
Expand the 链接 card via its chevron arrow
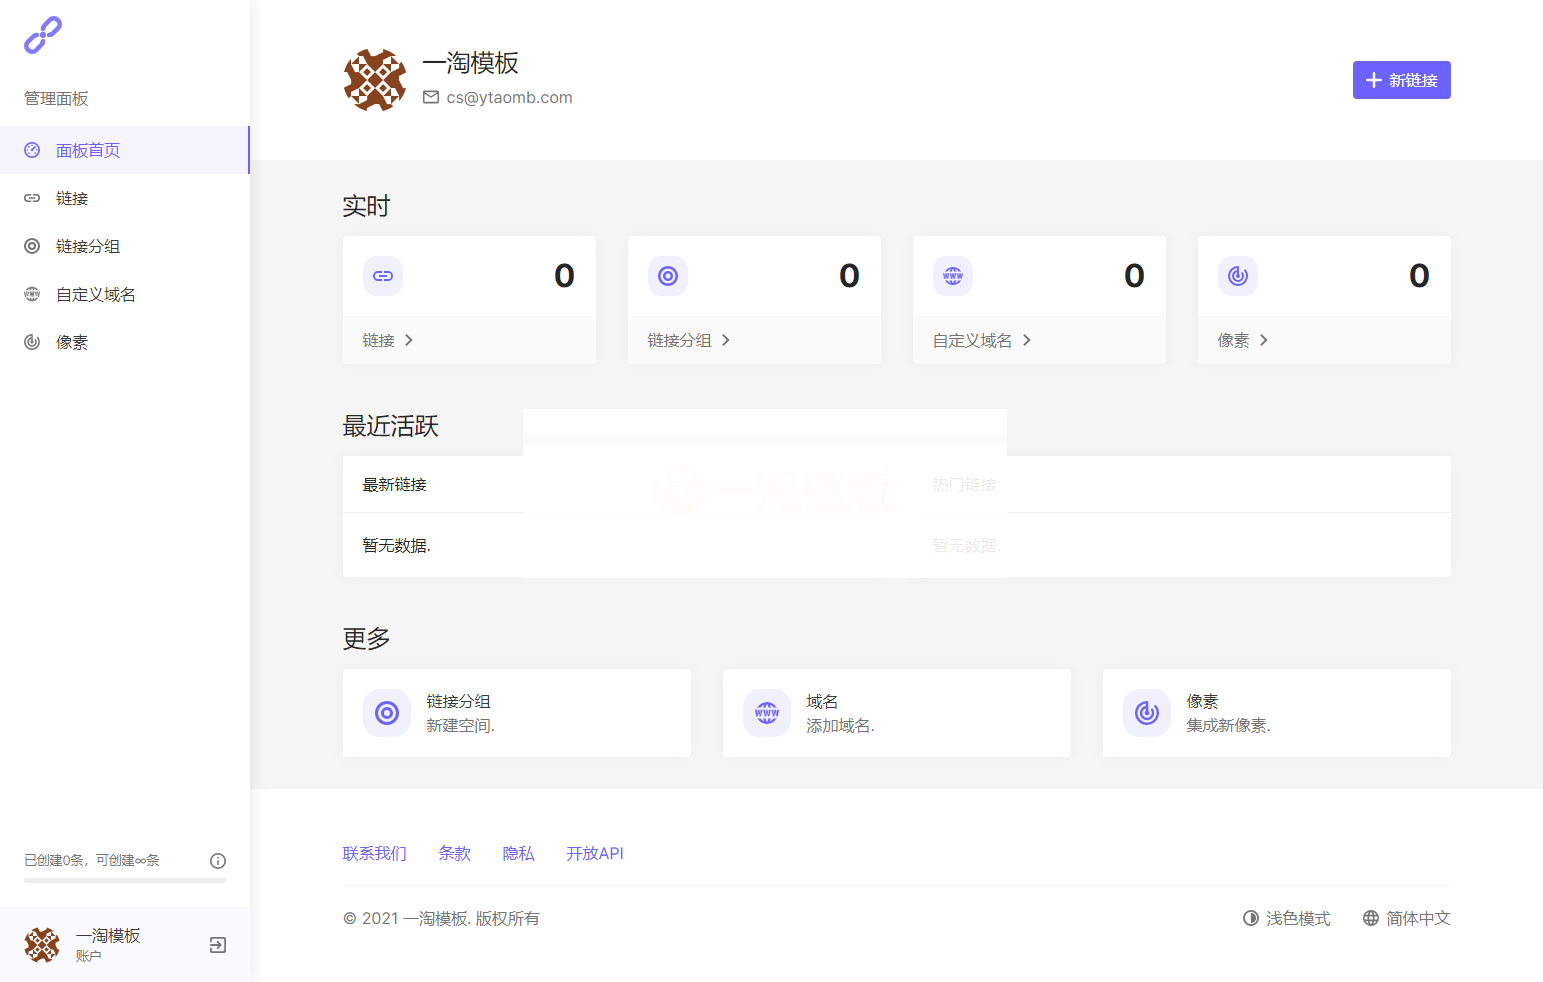[410, 340]
